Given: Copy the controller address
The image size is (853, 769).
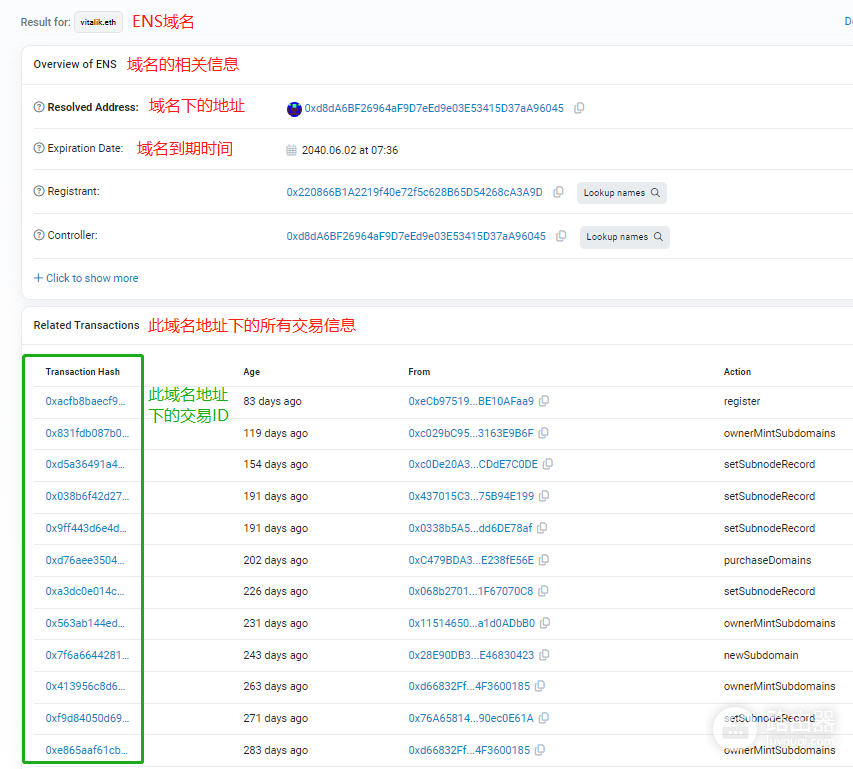Looking at the screenshot, I should (x=561, y=236).
